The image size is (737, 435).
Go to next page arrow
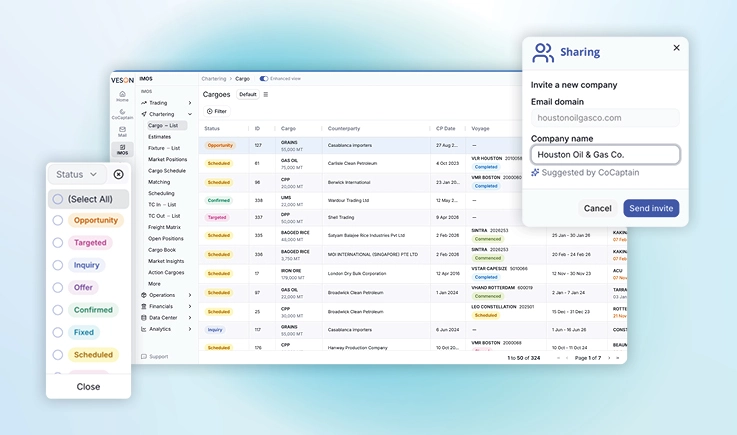point(609,358)
